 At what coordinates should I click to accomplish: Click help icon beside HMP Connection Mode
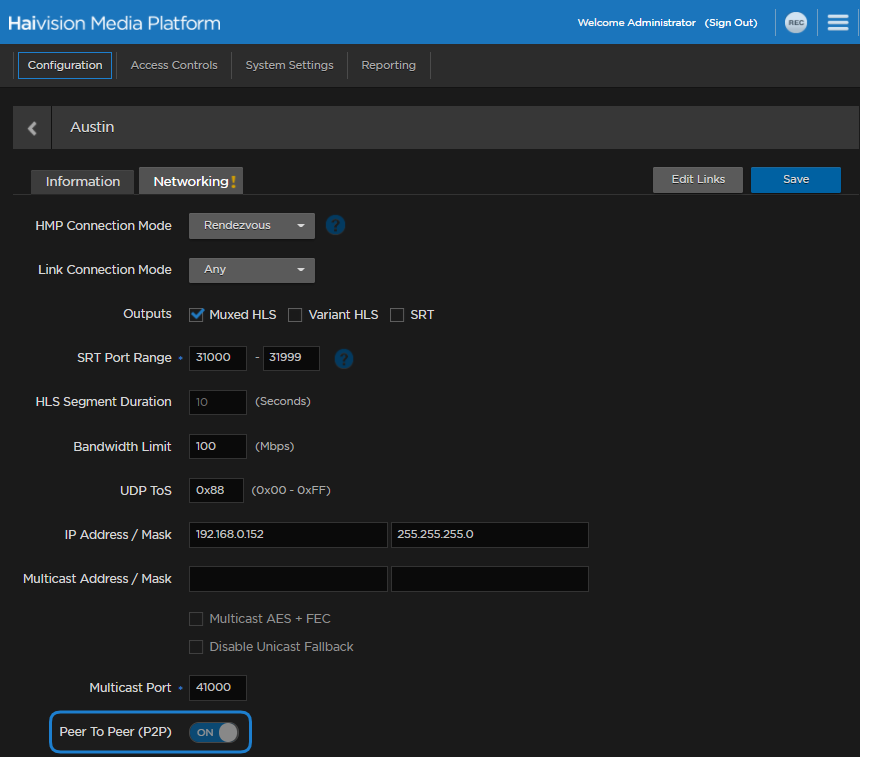tap(336, 226)
